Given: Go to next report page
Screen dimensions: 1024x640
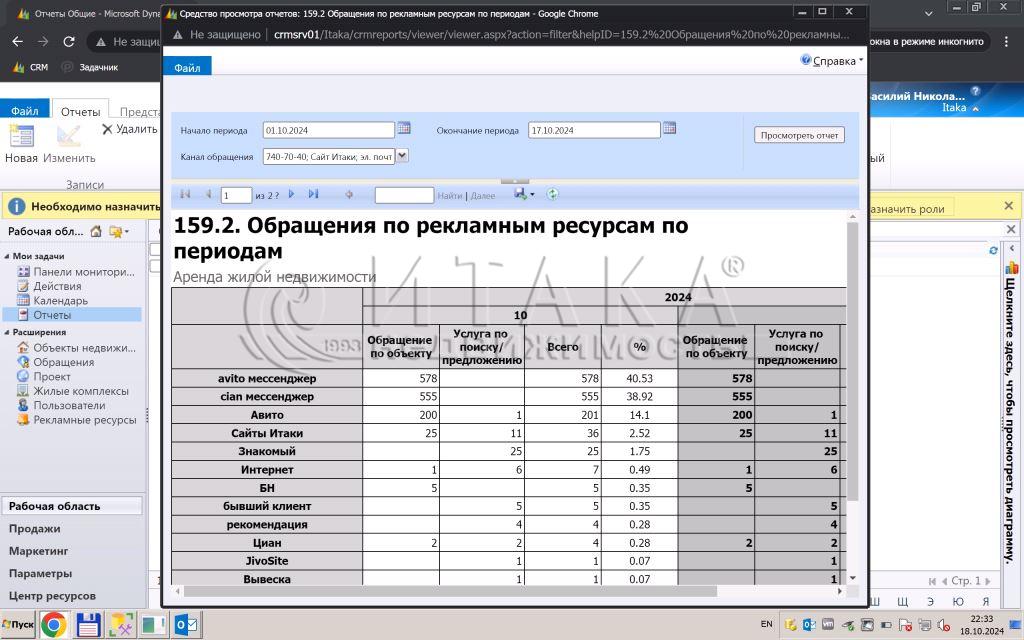Looking at the screenshot, I should [x=292, y=194].
